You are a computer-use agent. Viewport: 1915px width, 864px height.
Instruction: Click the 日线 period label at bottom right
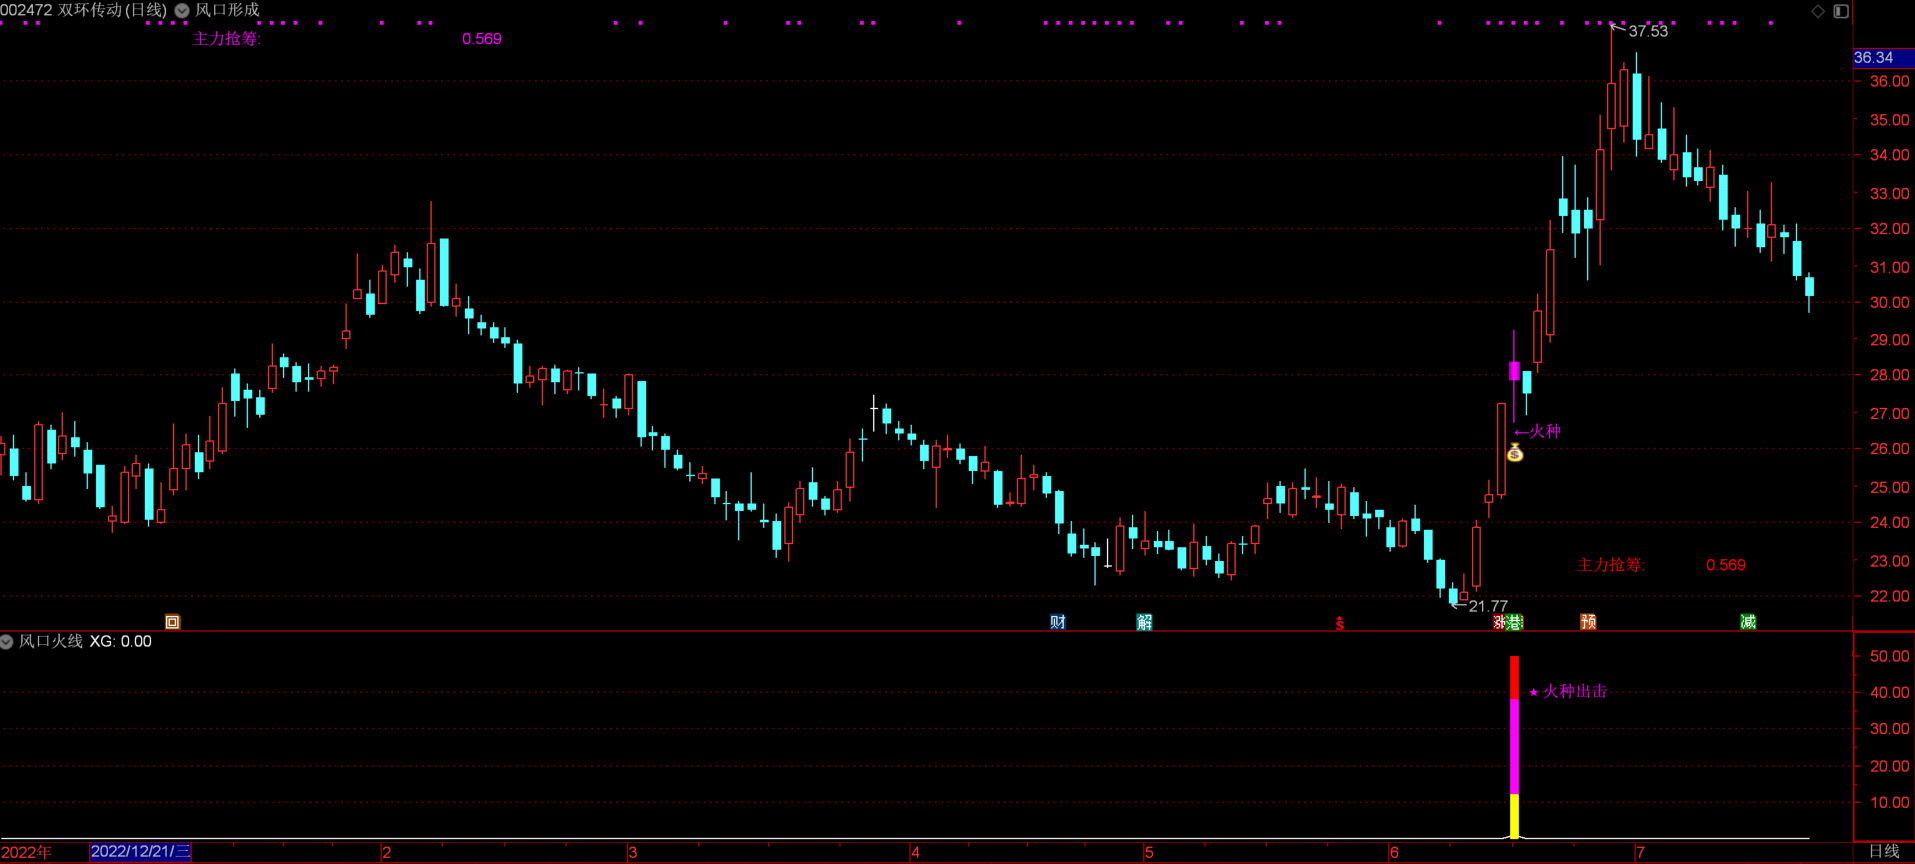(1884, 851)
